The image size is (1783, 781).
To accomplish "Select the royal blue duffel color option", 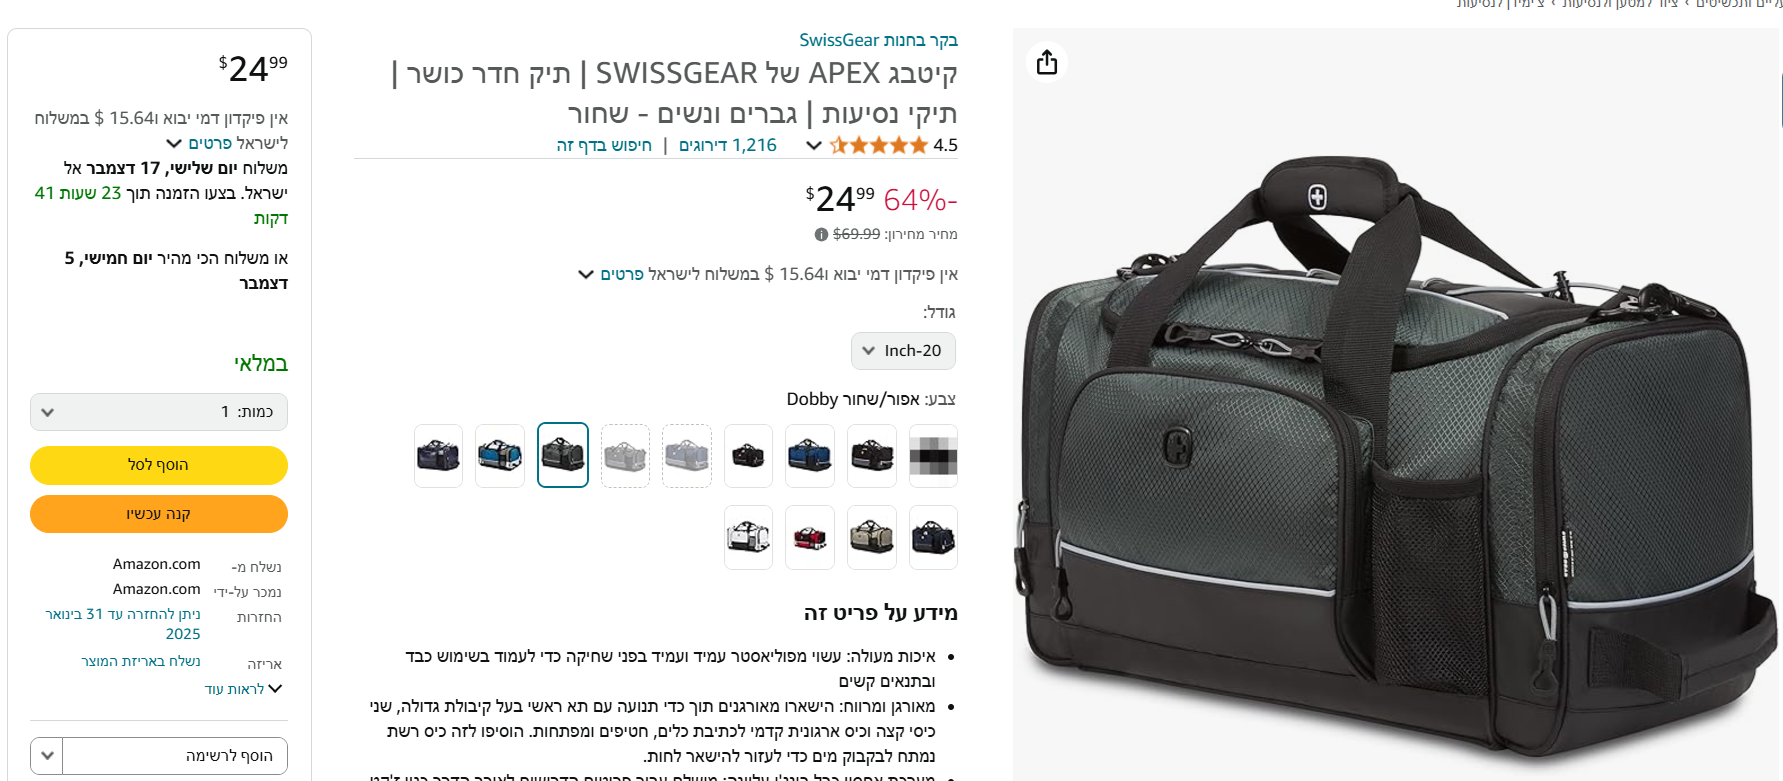I will [810, 456].
